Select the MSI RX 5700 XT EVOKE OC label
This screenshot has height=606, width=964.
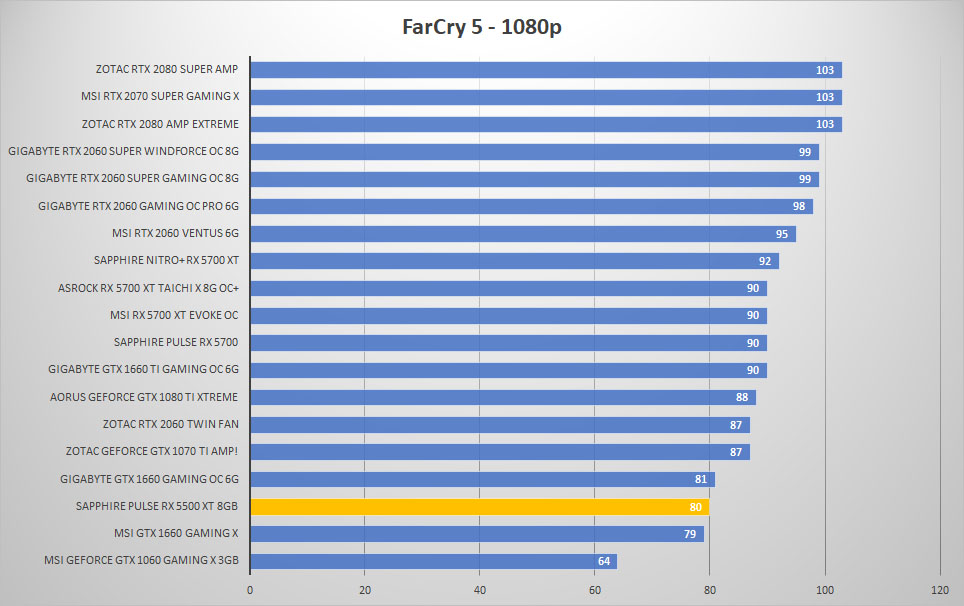click(174, 315)
